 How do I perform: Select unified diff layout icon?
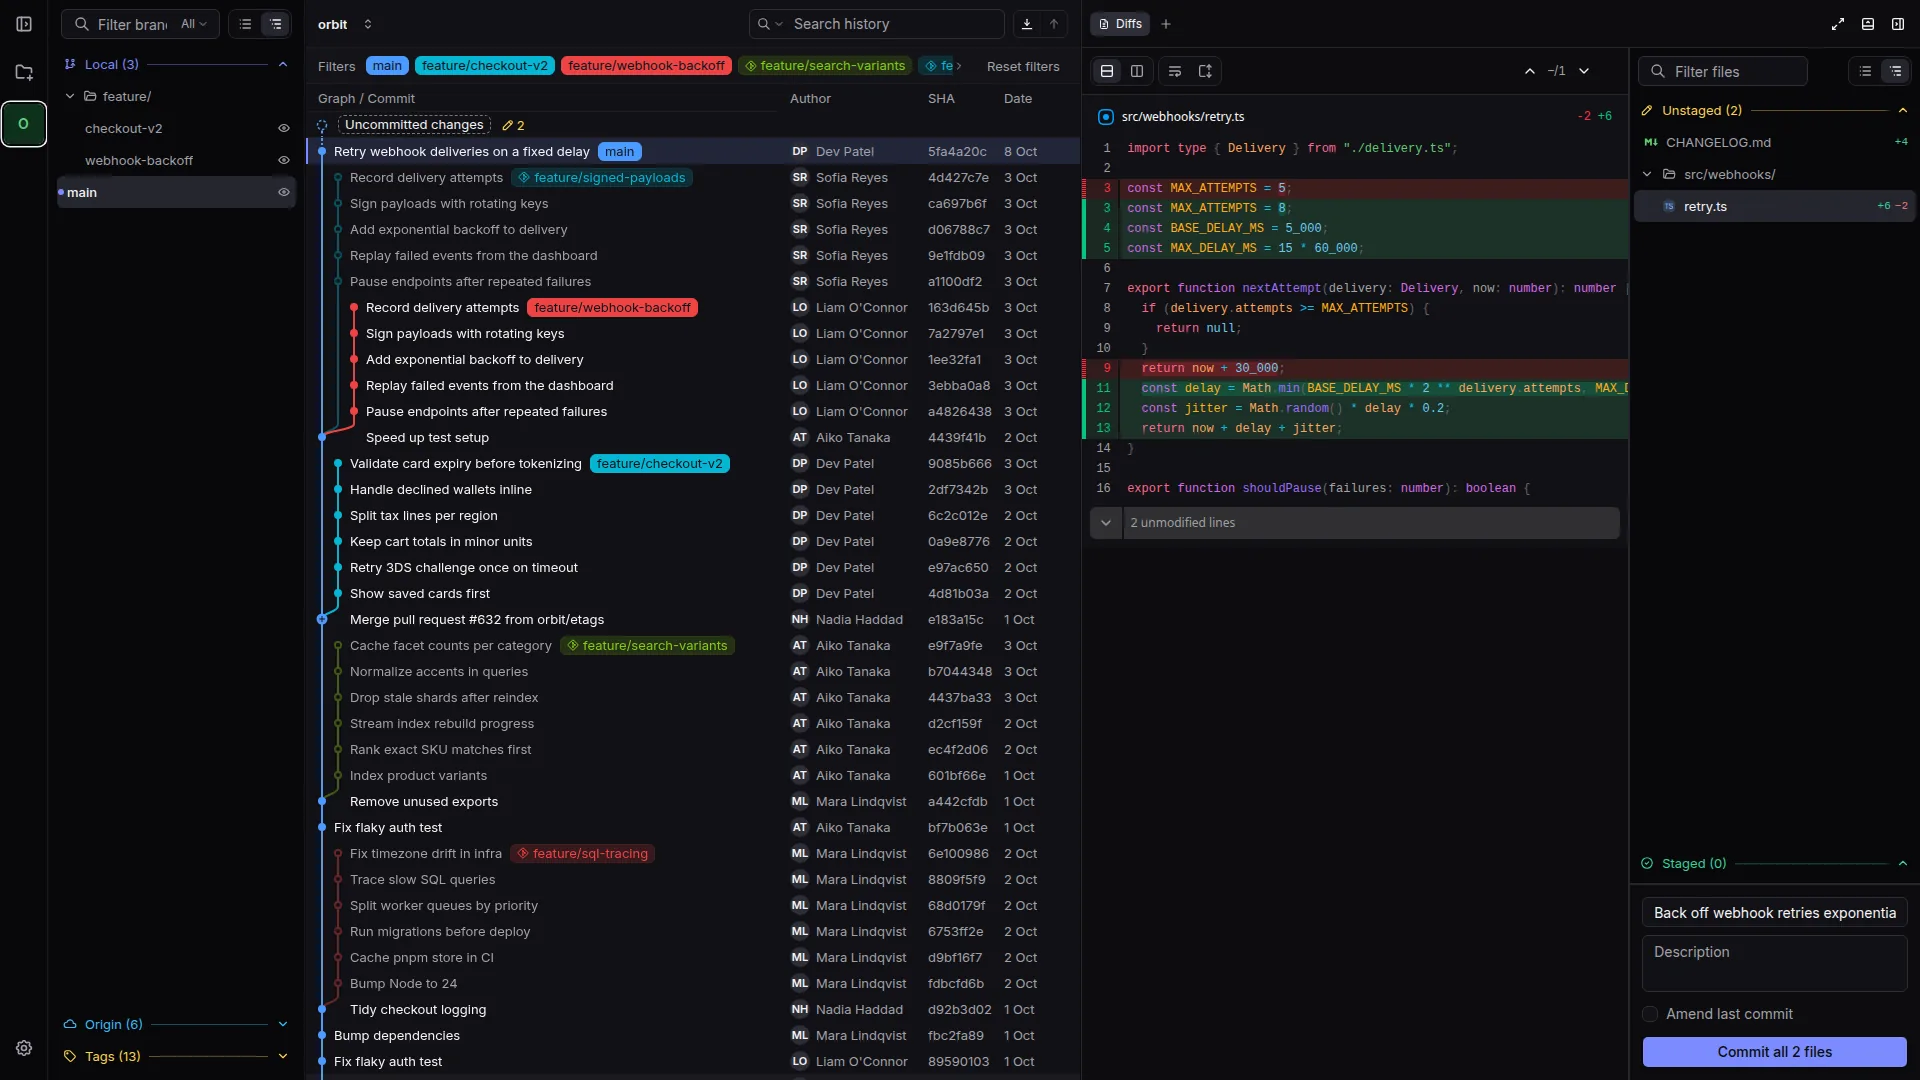click(x=1107, y=71)
